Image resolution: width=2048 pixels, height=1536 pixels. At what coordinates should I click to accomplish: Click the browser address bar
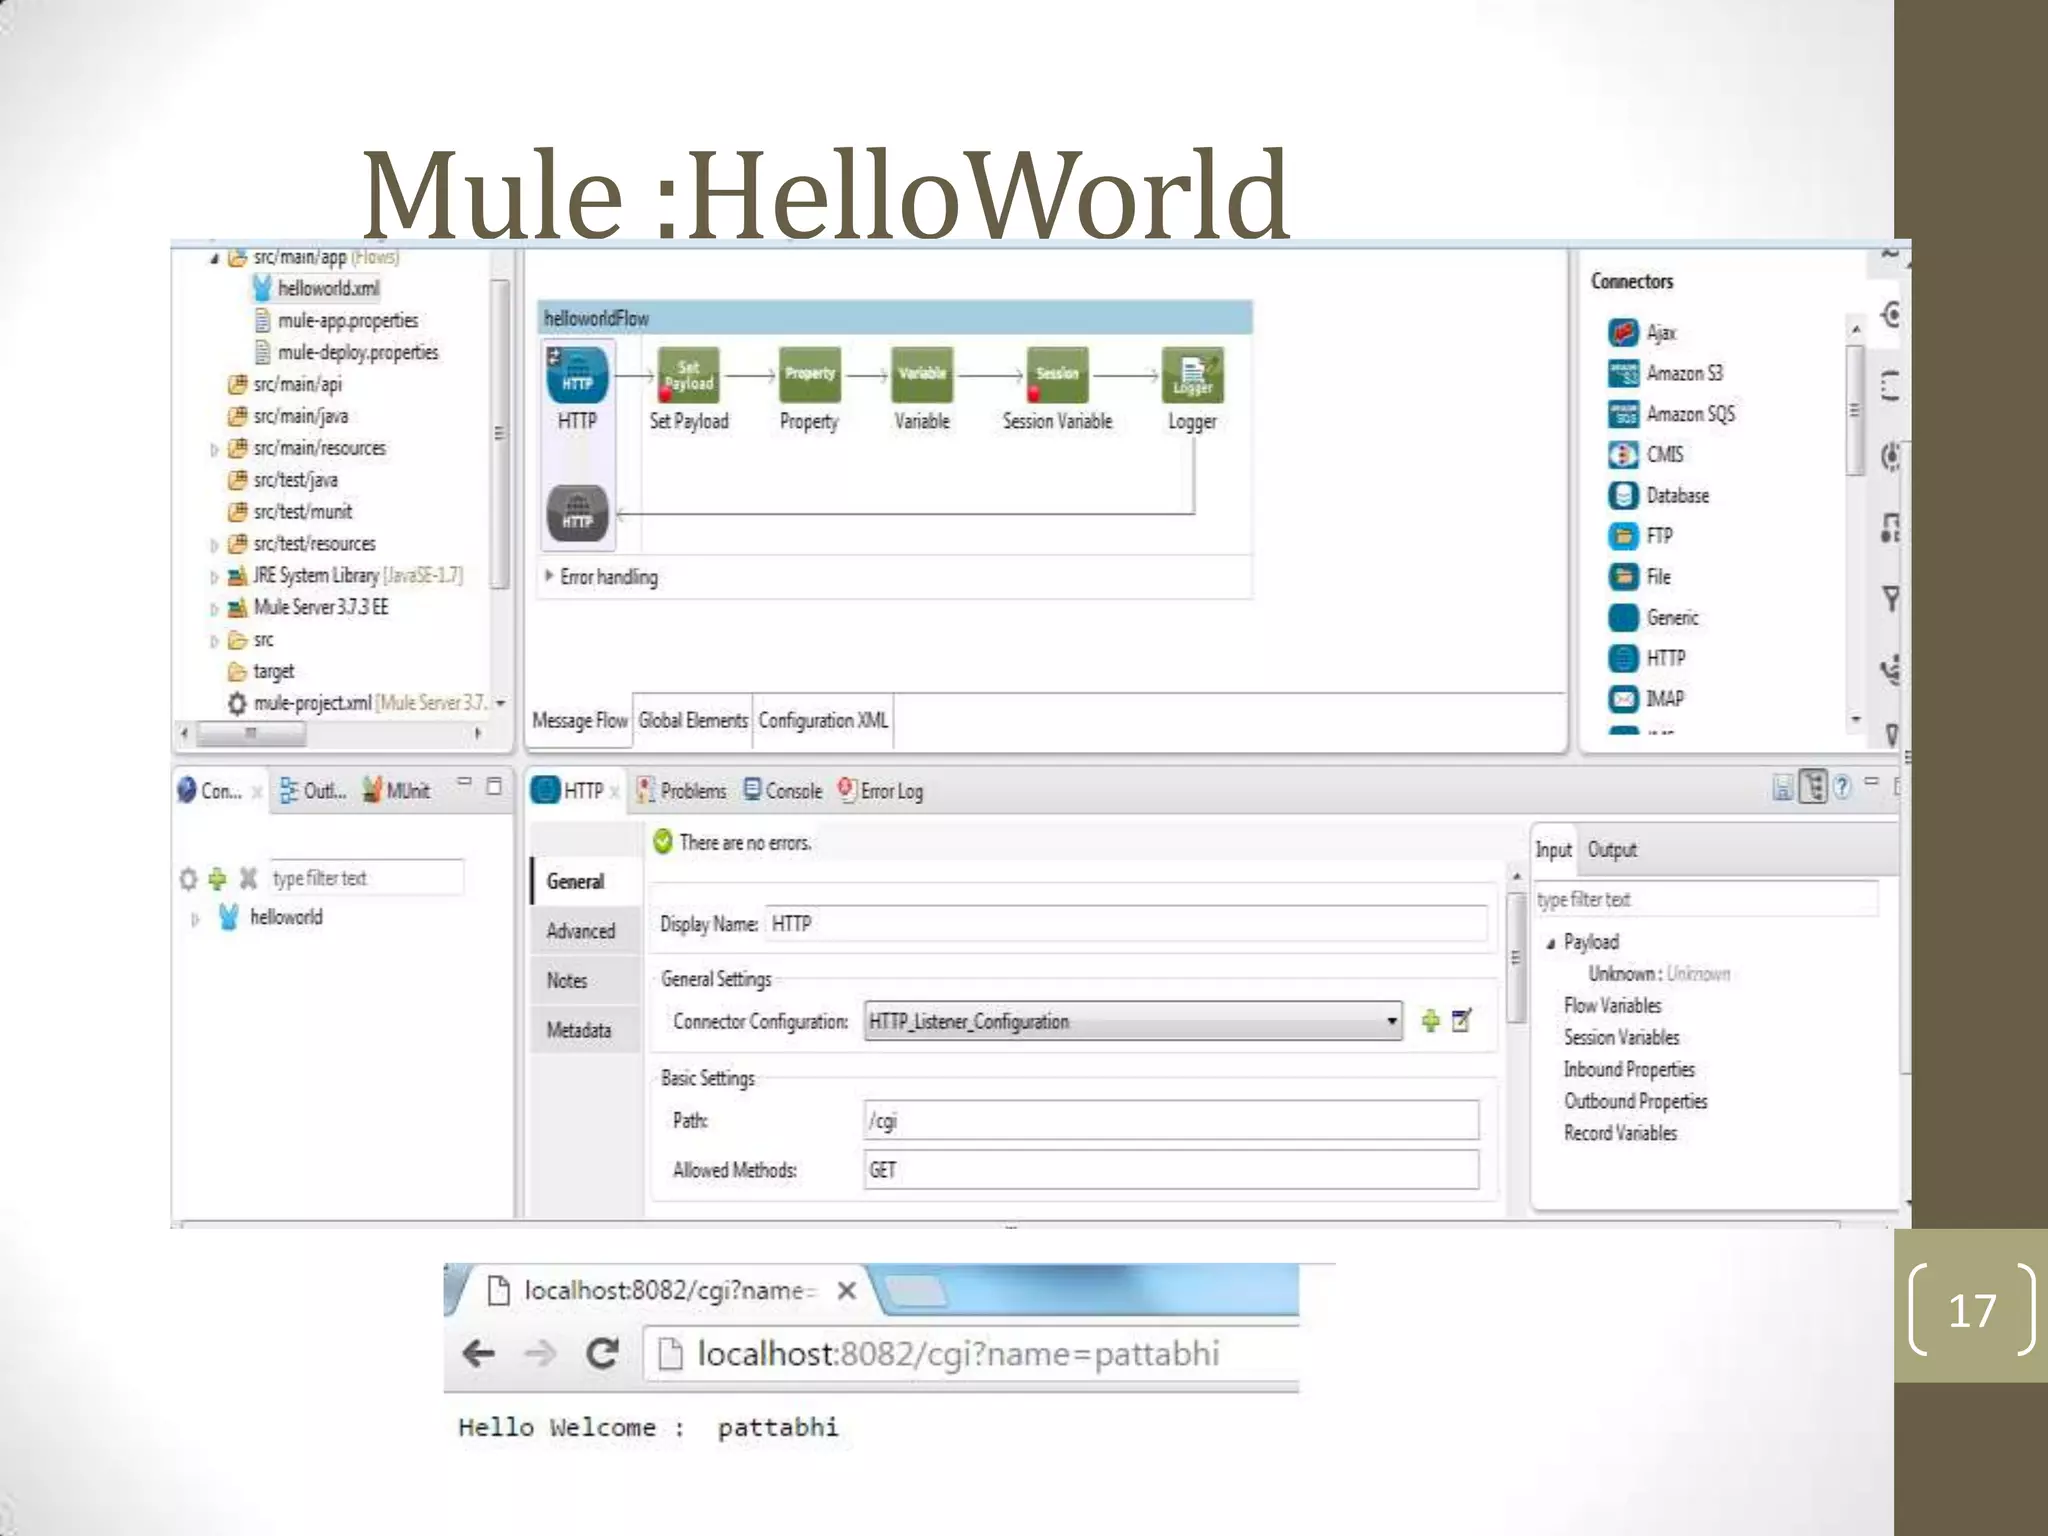click(x=970, y=1354)
